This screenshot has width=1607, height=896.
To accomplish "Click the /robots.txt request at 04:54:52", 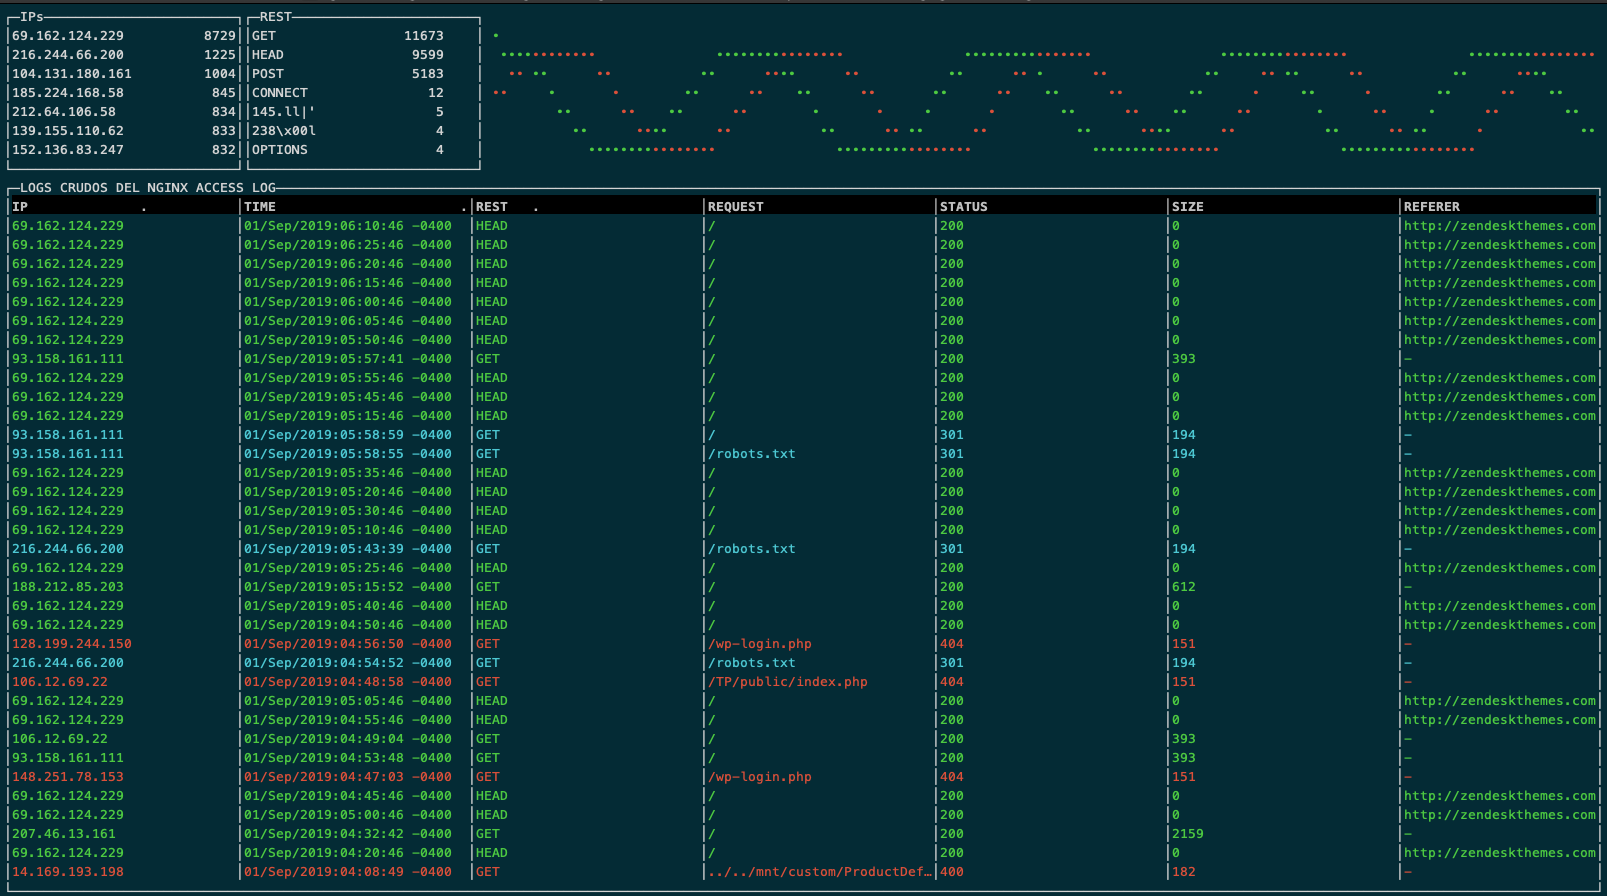I will click(x=752, y=662).
